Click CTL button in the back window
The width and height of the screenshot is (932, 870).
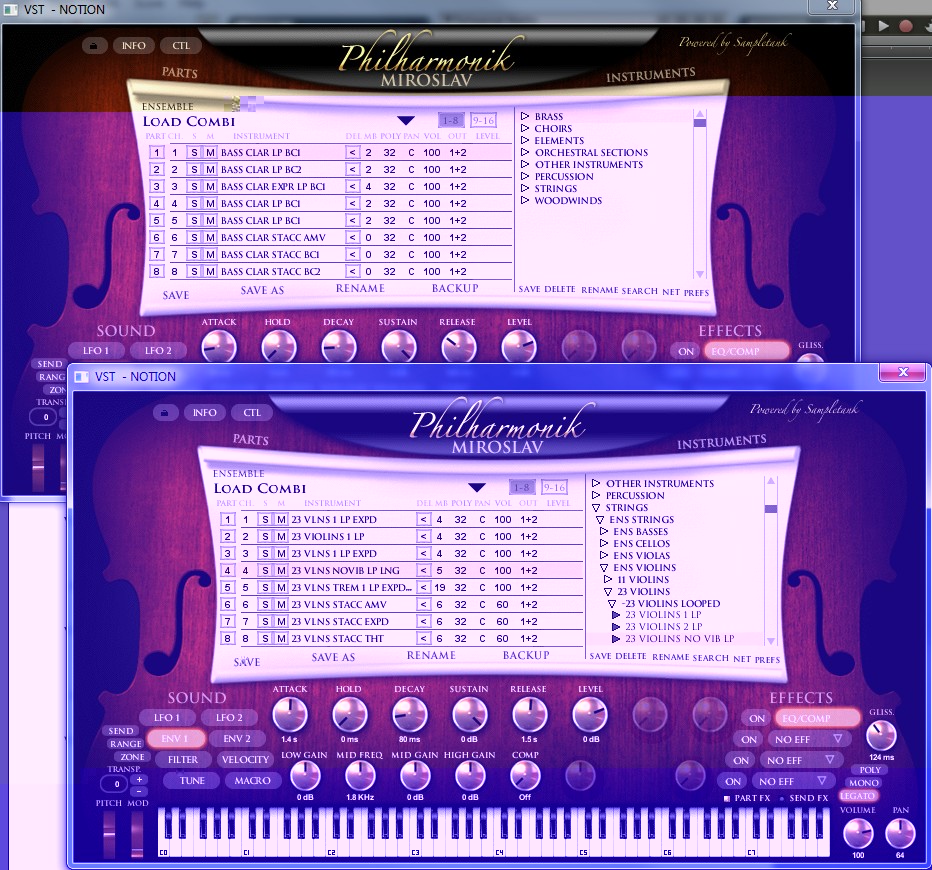(x=181, y=46)
